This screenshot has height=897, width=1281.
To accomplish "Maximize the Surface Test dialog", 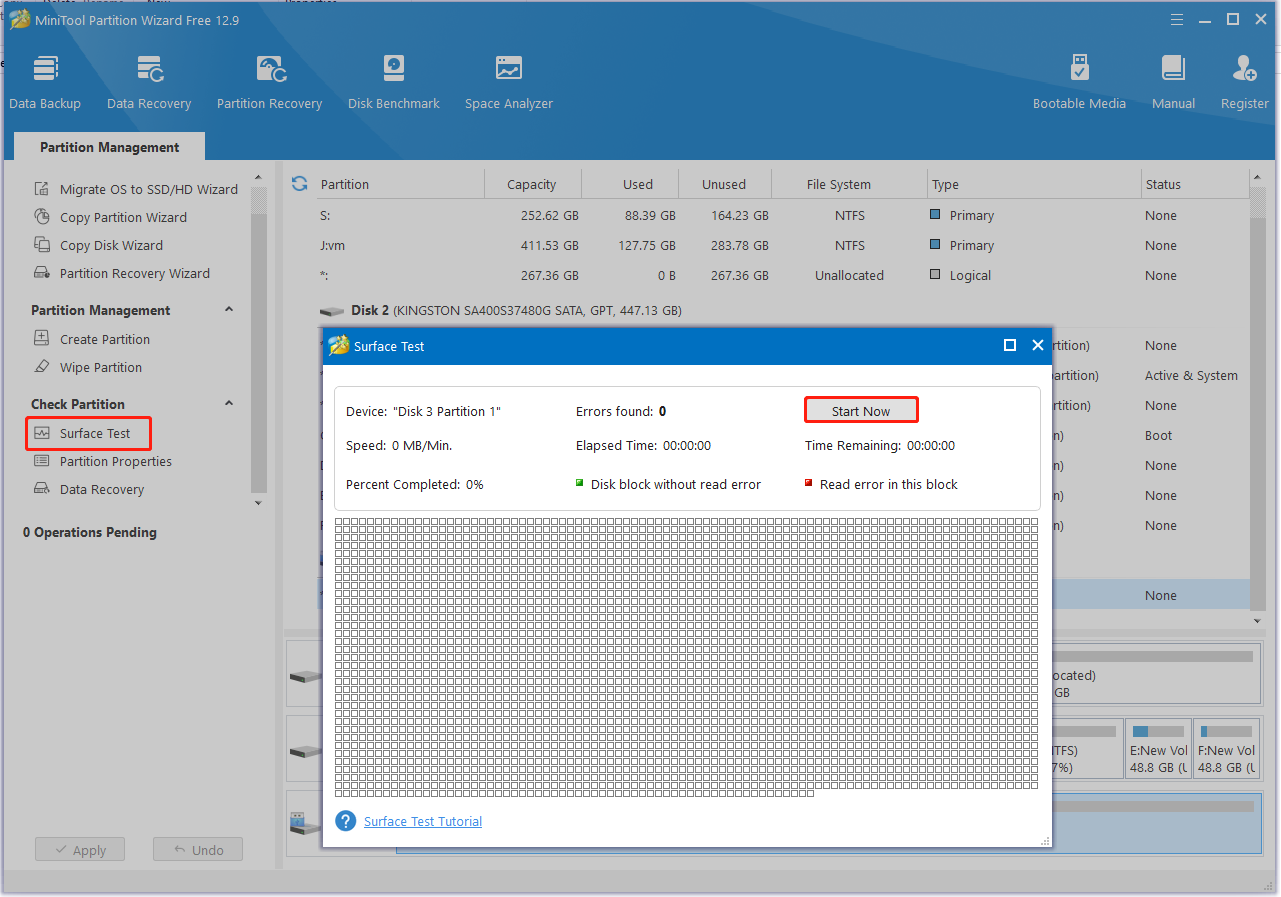I will pos(1010,345).
